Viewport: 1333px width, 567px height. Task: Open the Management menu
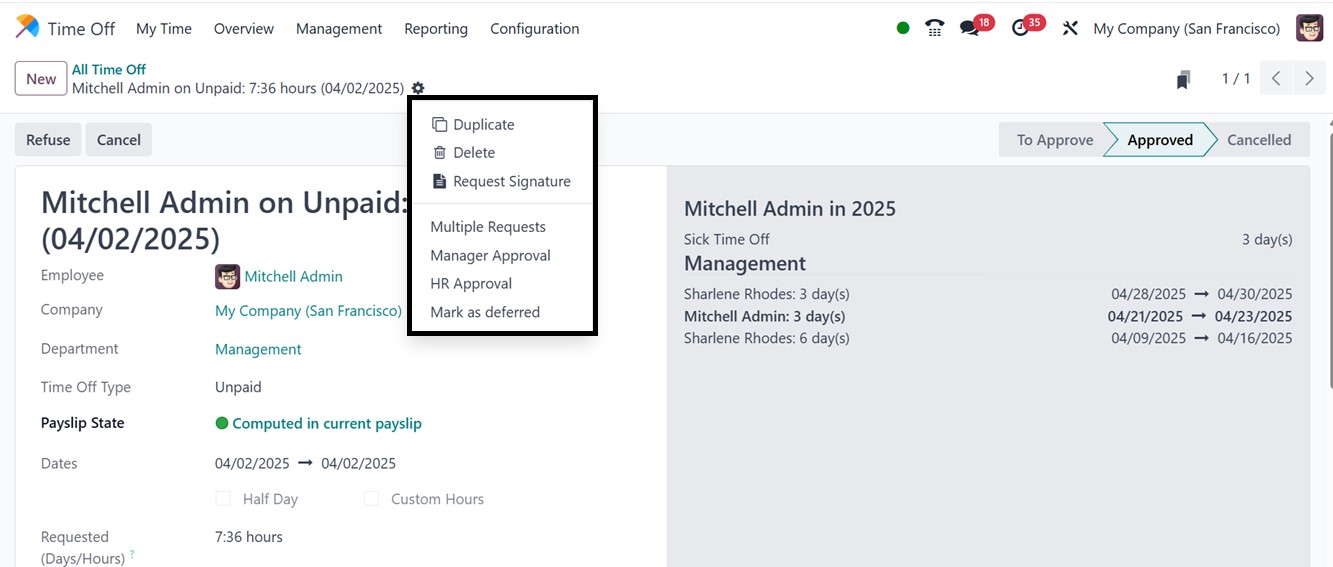338,29
